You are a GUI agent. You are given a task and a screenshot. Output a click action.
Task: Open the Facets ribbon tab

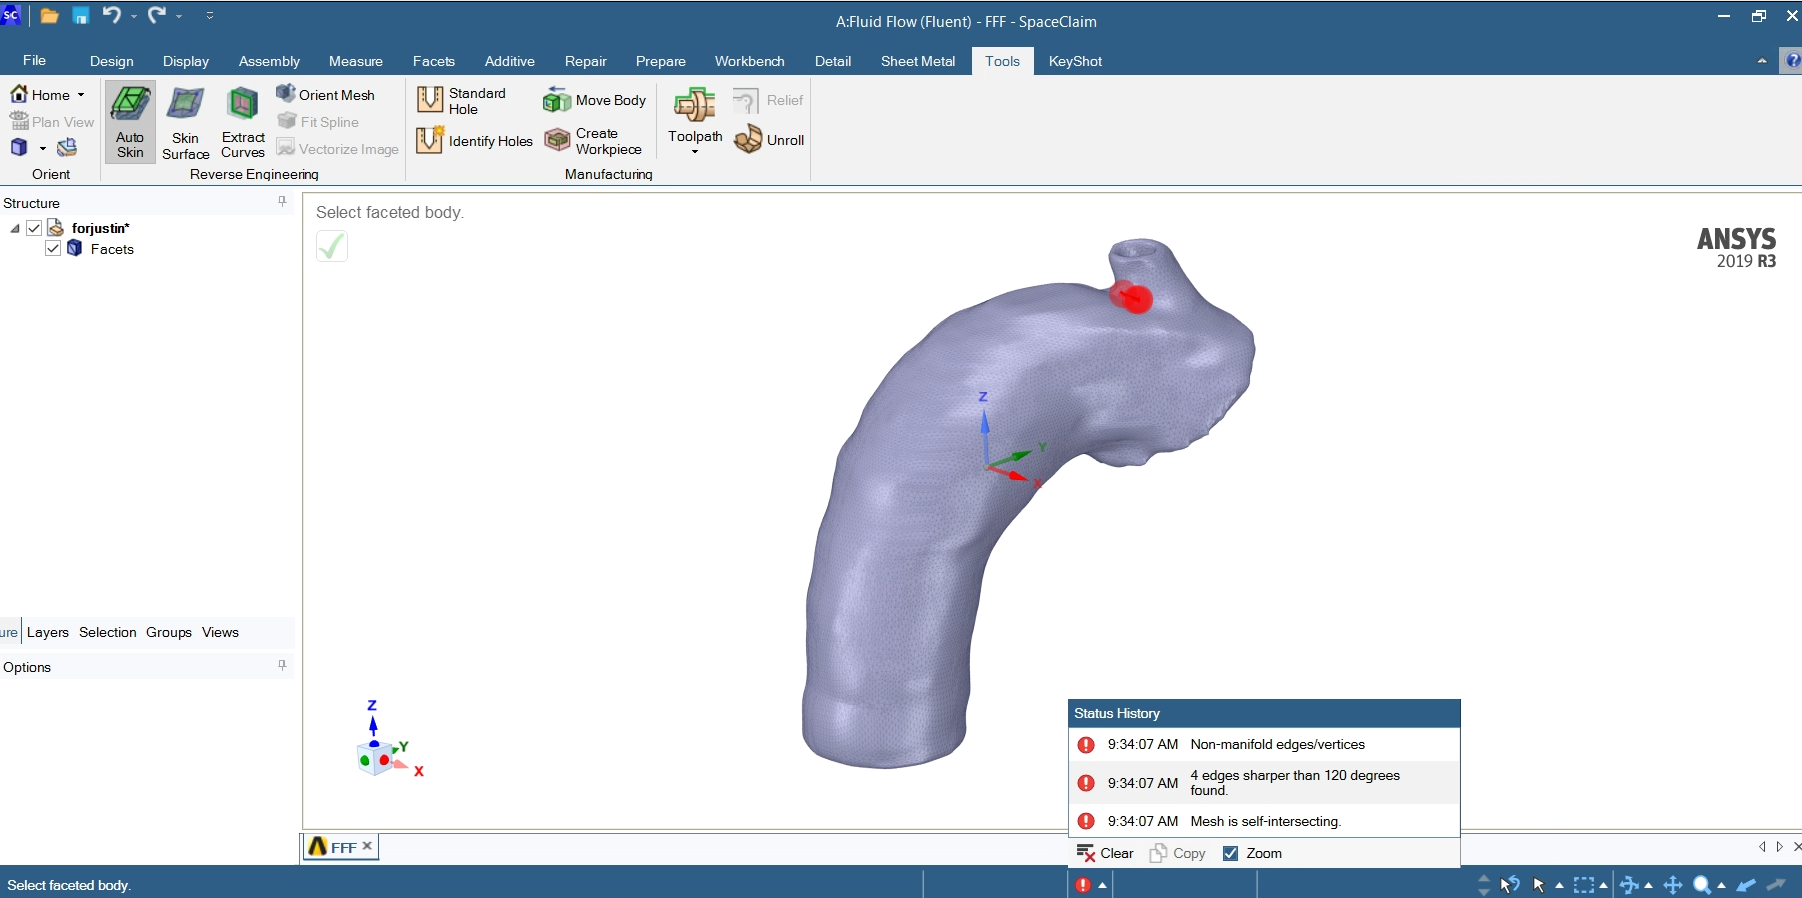tap(433, 61)
